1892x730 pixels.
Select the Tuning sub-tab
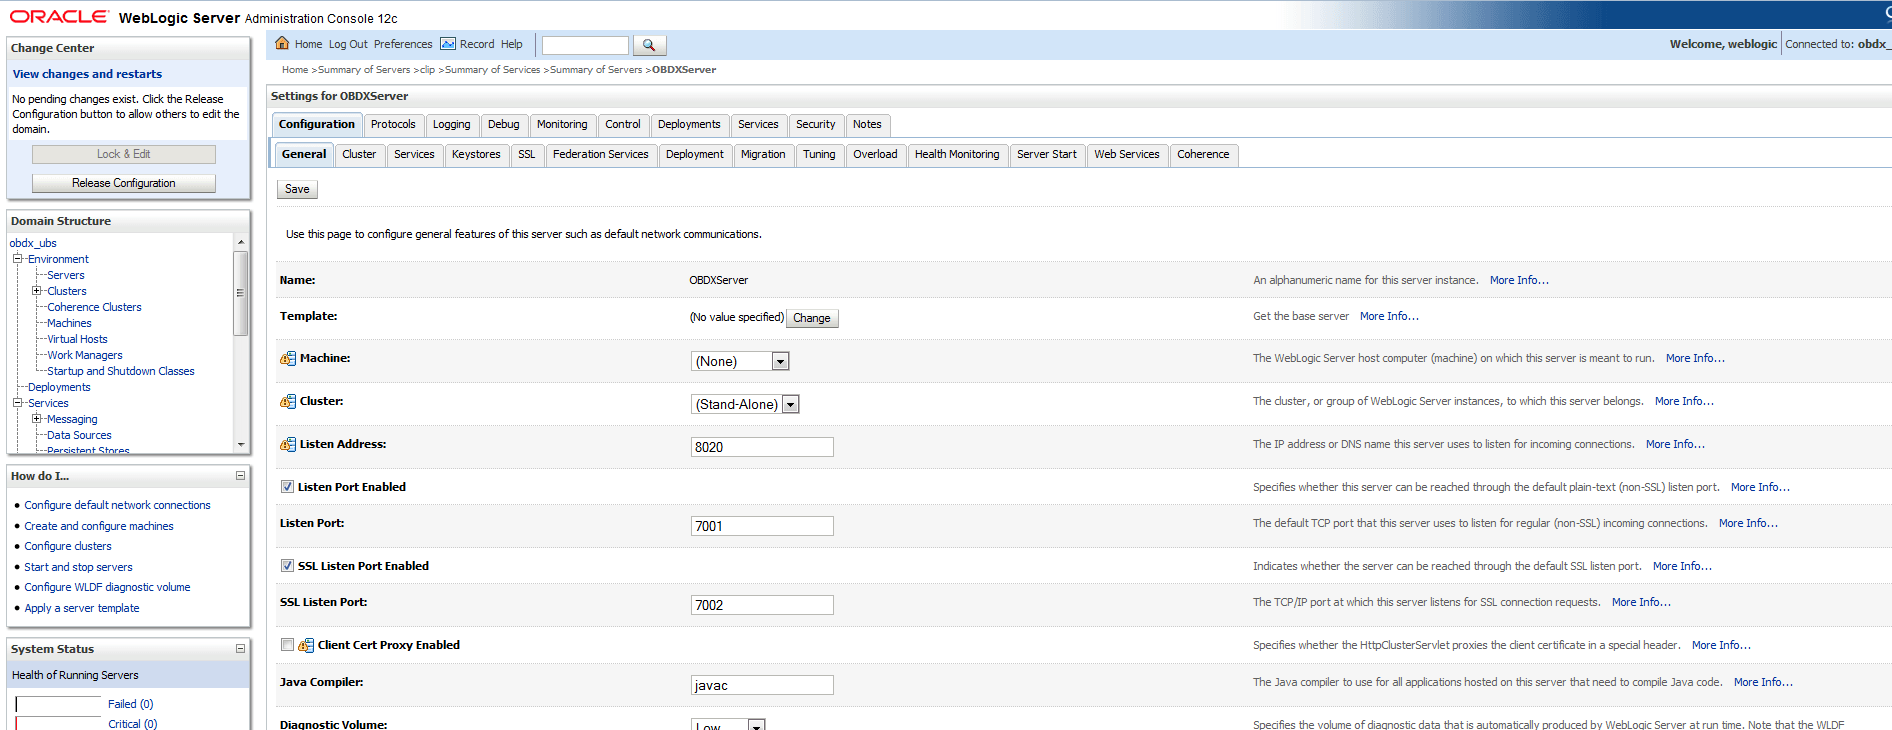point(819,154)
